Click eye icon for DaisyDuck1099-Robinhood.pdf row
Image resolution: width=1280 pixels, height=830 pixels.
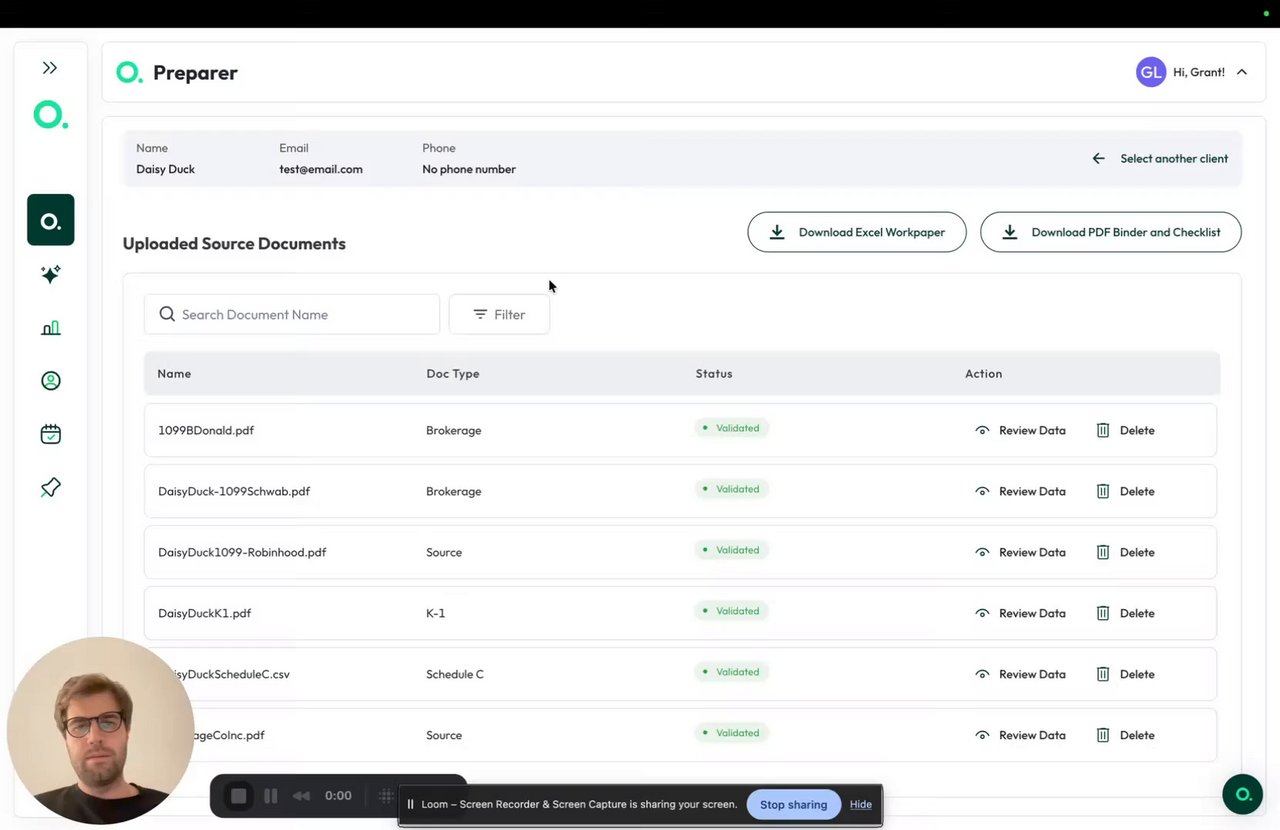pos(982,552)
